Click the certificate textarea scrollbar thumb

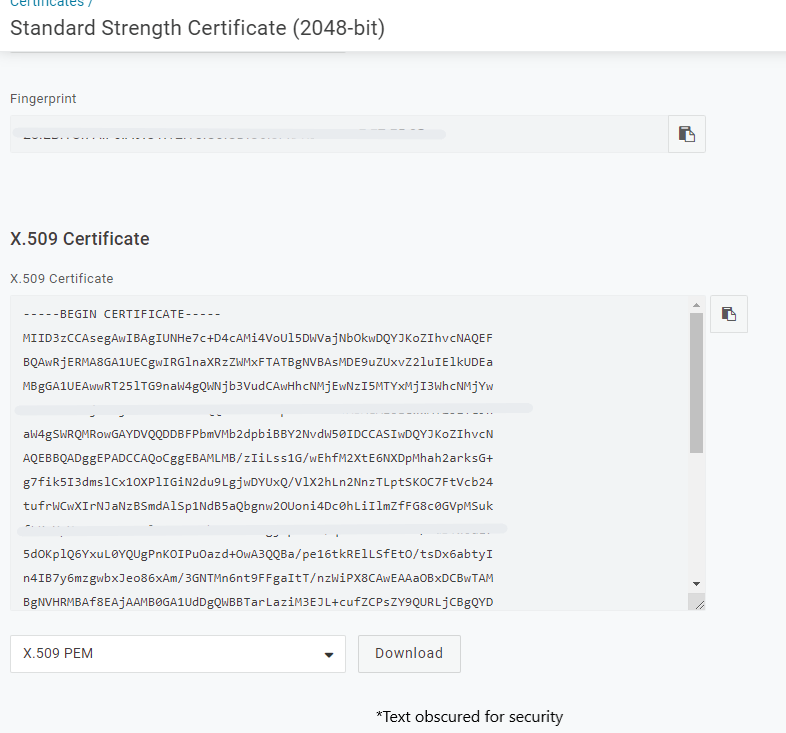pos(696,383)
